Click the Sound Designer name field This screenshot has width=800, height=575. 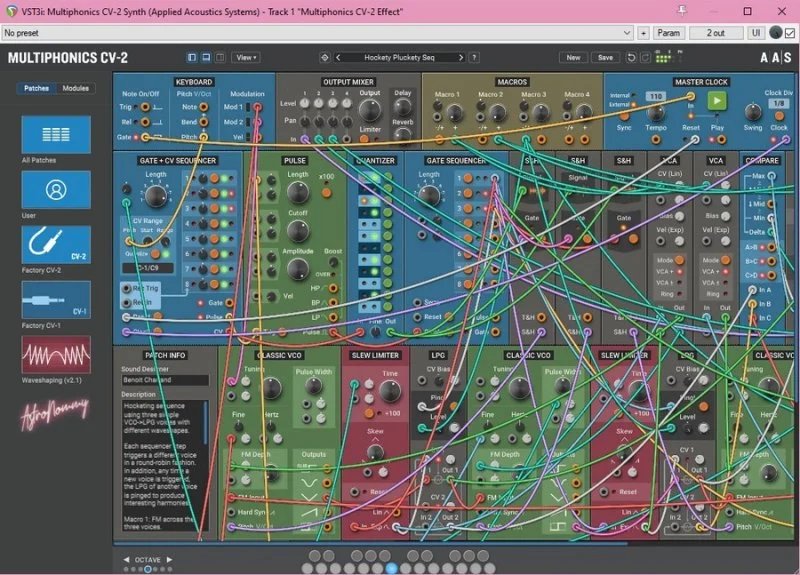click(165, 380)
